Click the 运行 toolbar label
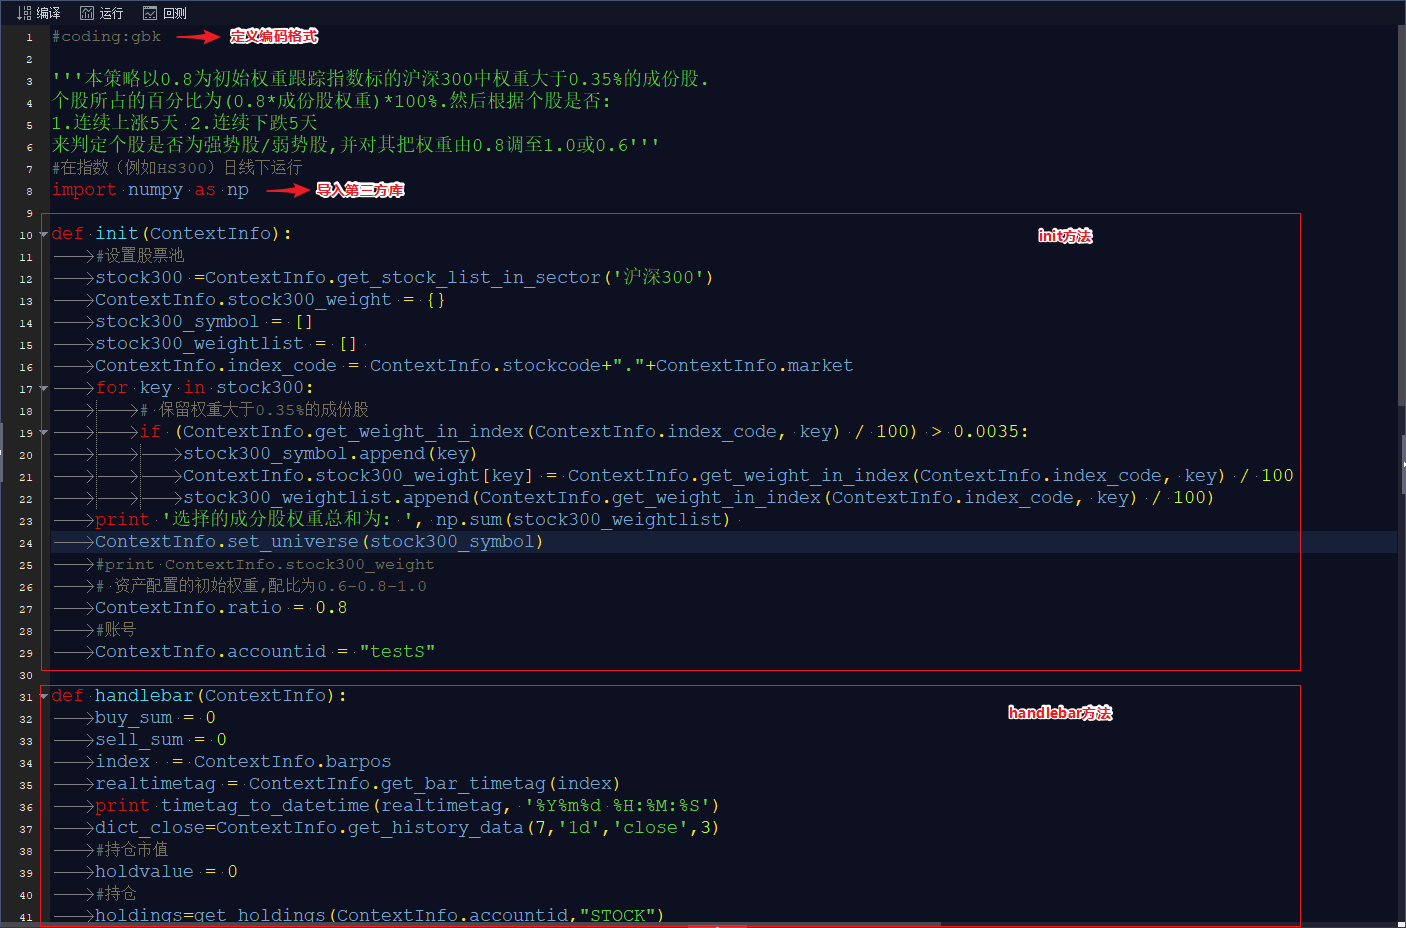This screenshot has width=1406, height=928. tap(111, 13)
